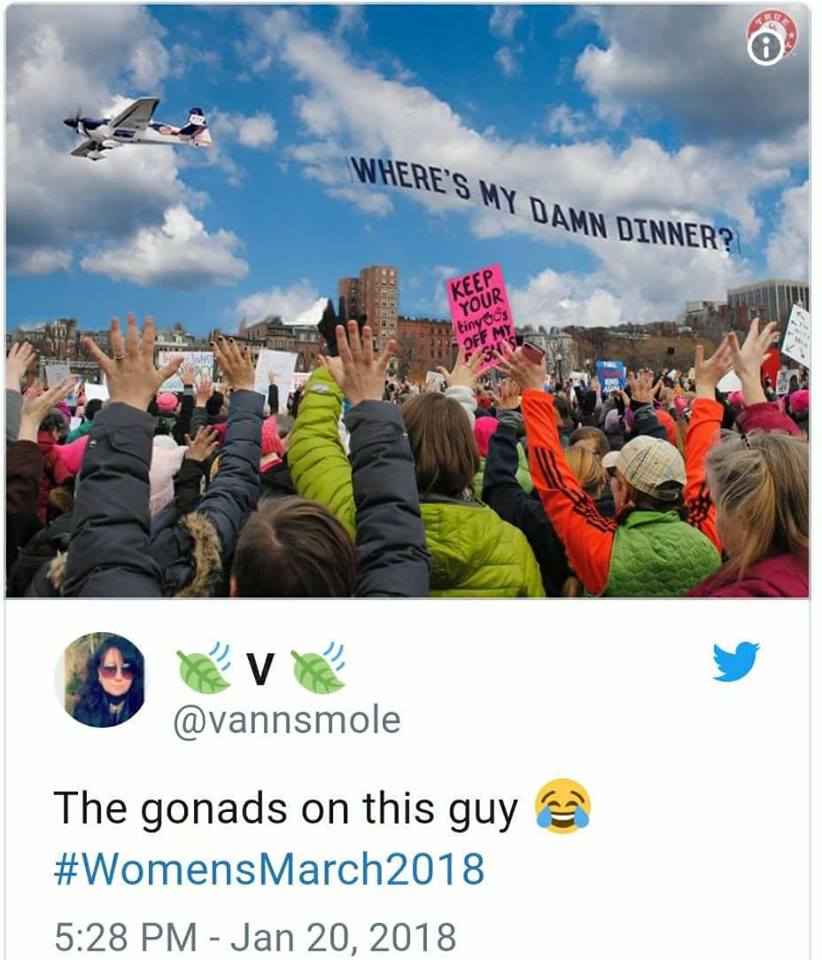Click the tall brick building in the photo
This screenshot has width=822, height=960.
[369, 307]
